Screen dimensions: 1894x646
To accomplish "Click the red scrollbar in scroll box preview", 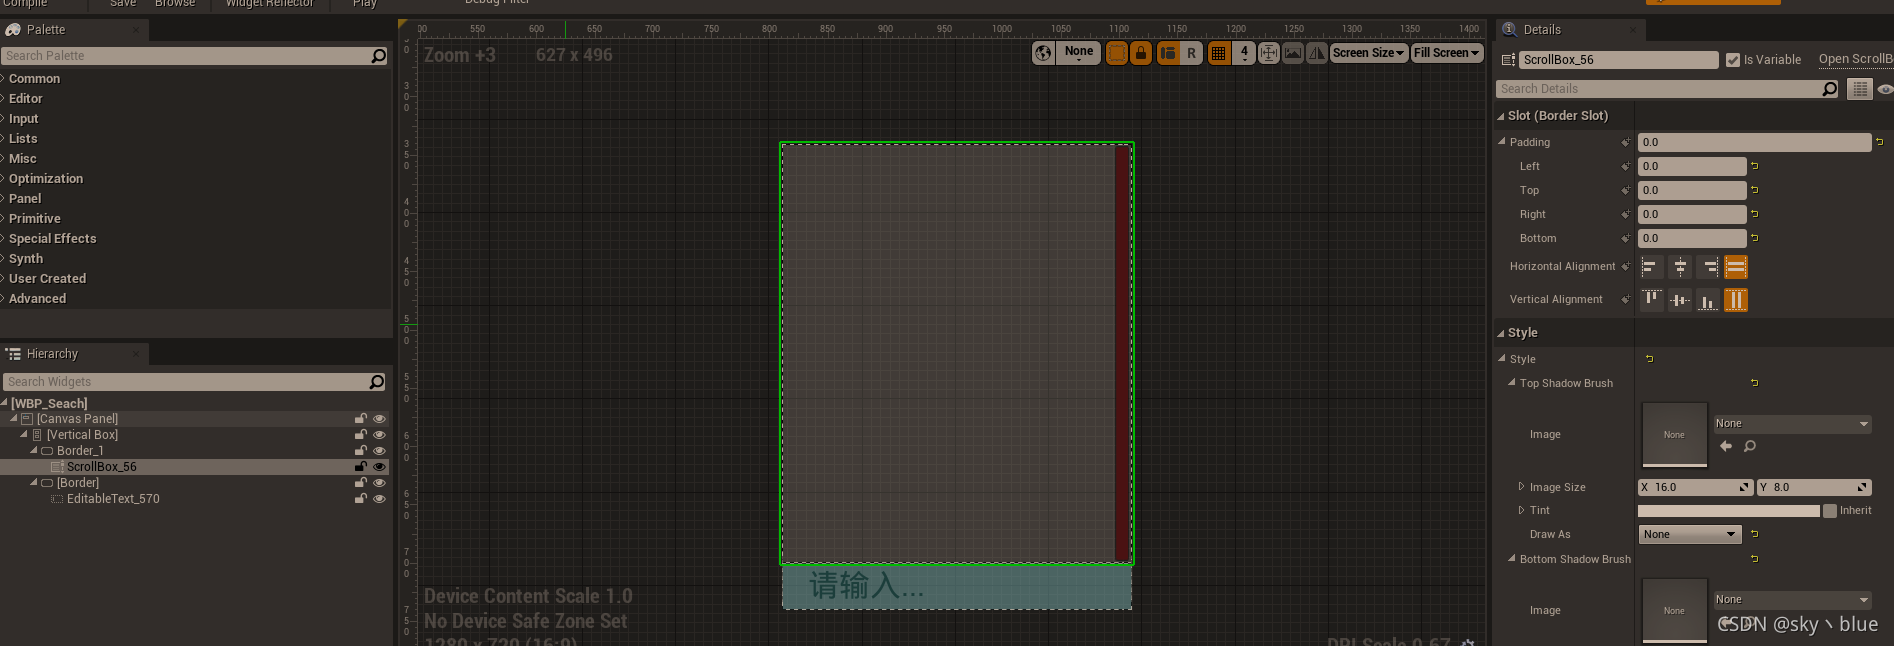I will (1122, 352).
